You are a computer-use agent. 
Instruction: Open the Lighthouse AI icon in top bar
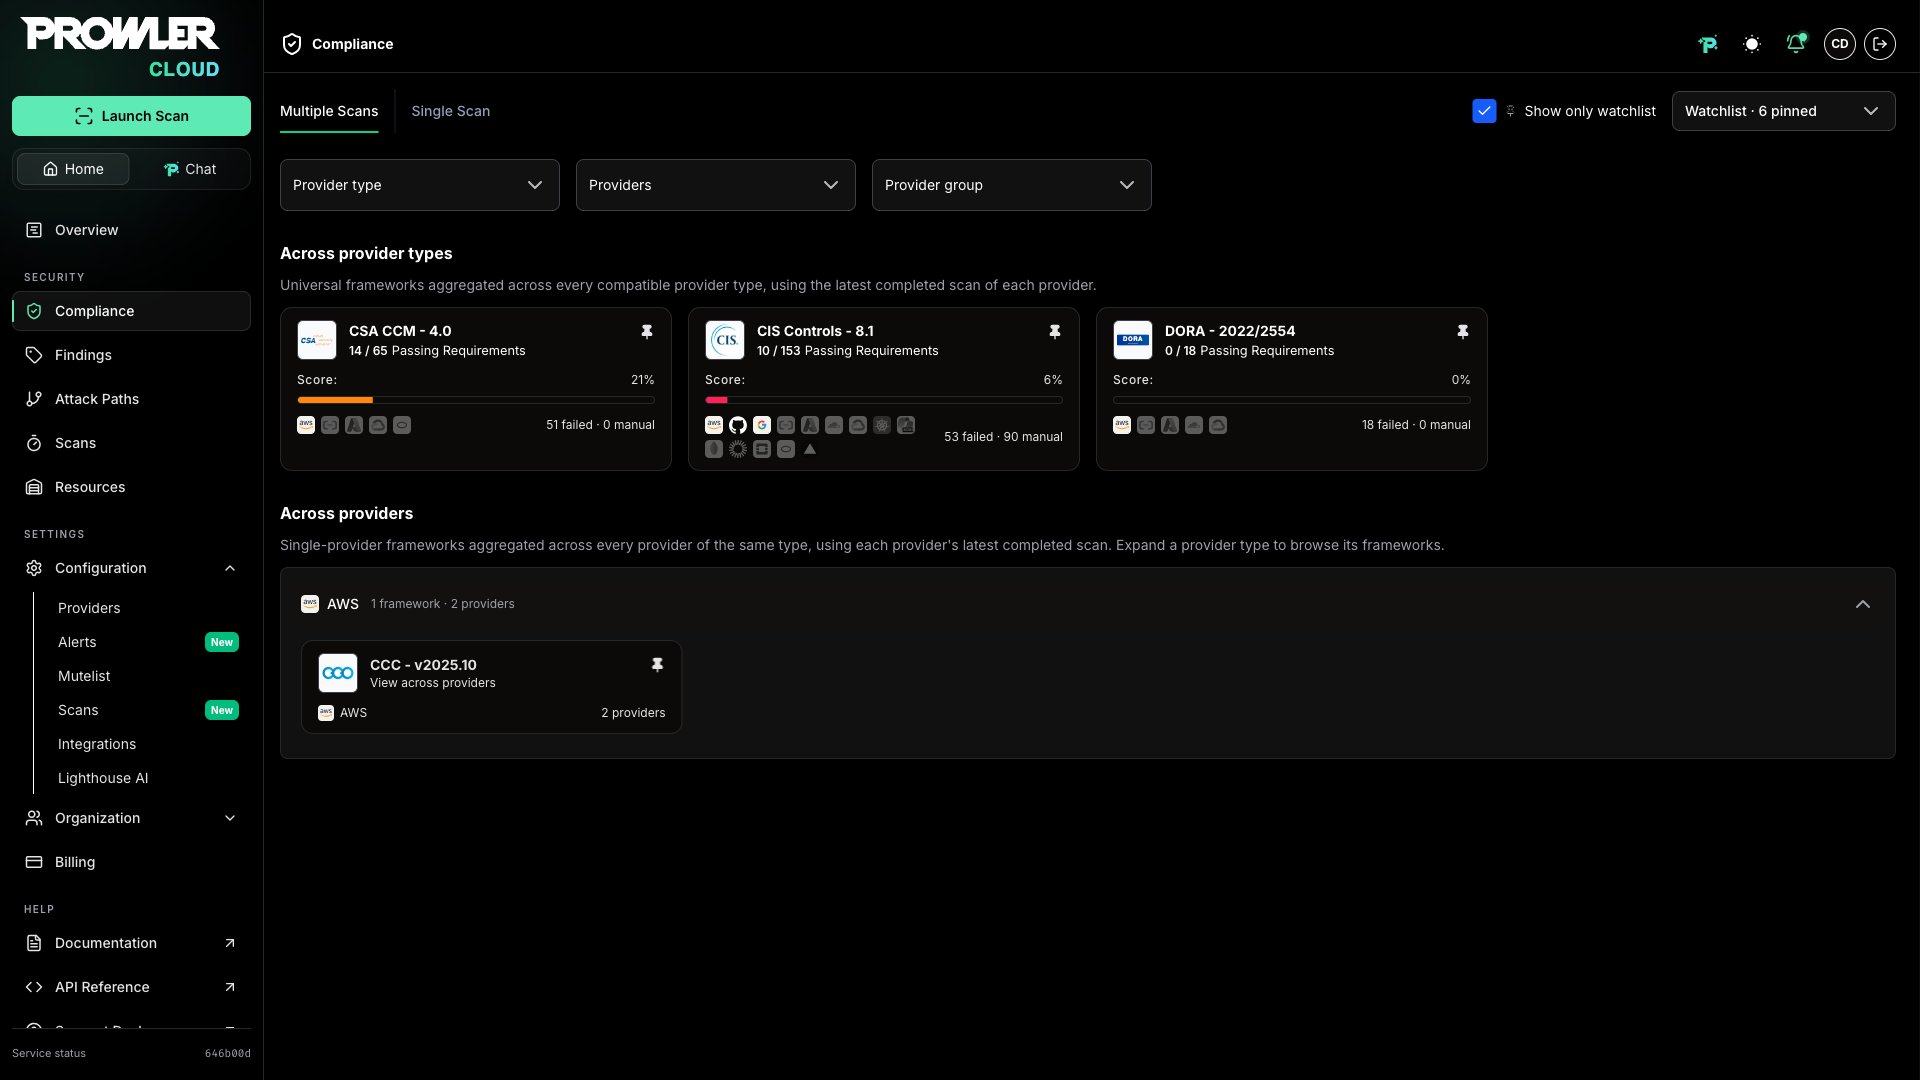click(x=1708, y=44)
